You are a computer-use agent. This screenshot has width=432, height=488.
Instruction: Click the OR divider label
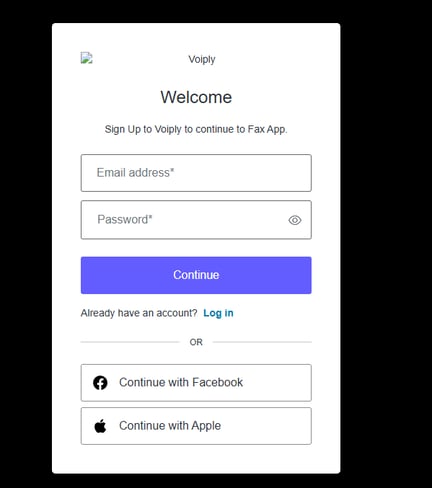(x=196, y=342)
